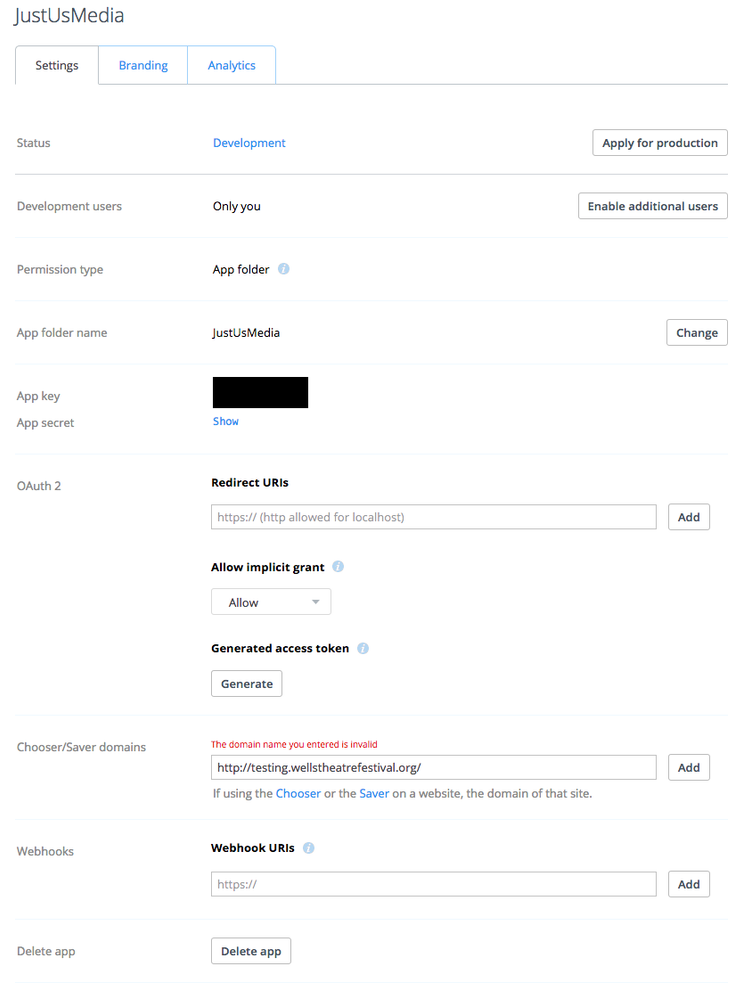Add a new webhook URI
751x999 pixels.
click(x=688, y=884)
